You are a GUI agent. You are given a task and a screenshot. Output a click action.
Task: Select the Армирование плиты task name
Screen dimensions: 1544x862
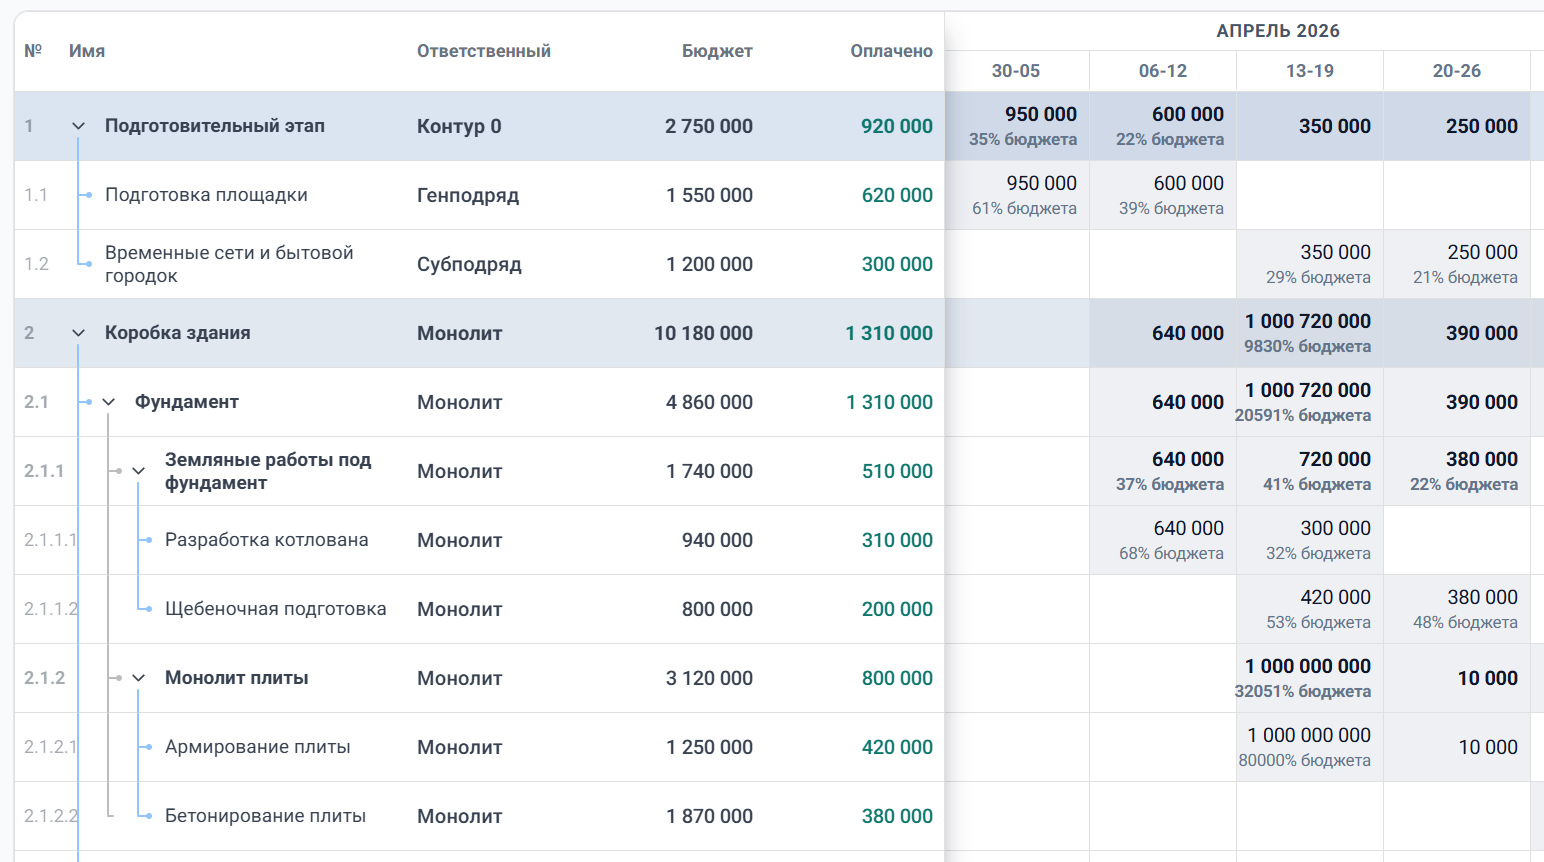(258, 747)
